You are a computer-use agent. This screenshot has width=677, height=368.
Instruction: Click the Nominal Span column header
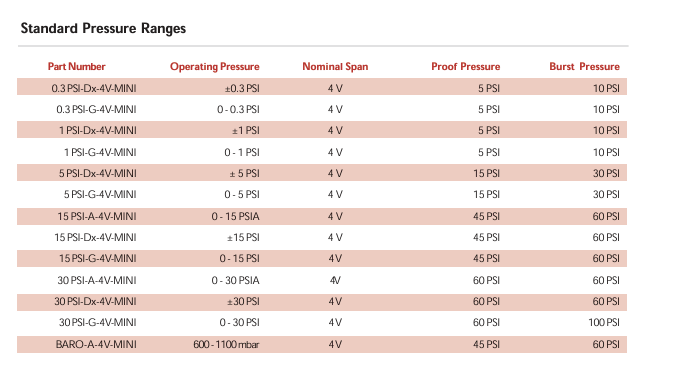pos(335,67)
